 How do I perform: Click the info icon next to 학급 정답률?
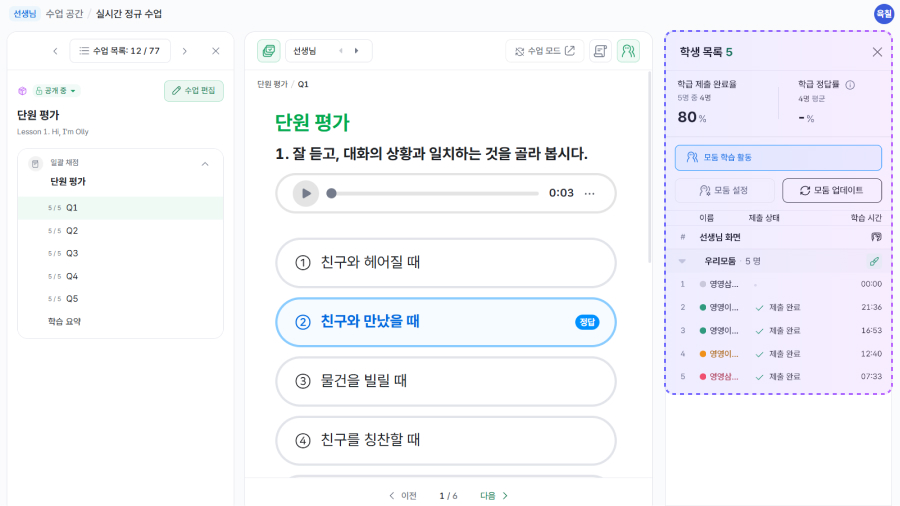pyautogui.click(x=850, y=85)
